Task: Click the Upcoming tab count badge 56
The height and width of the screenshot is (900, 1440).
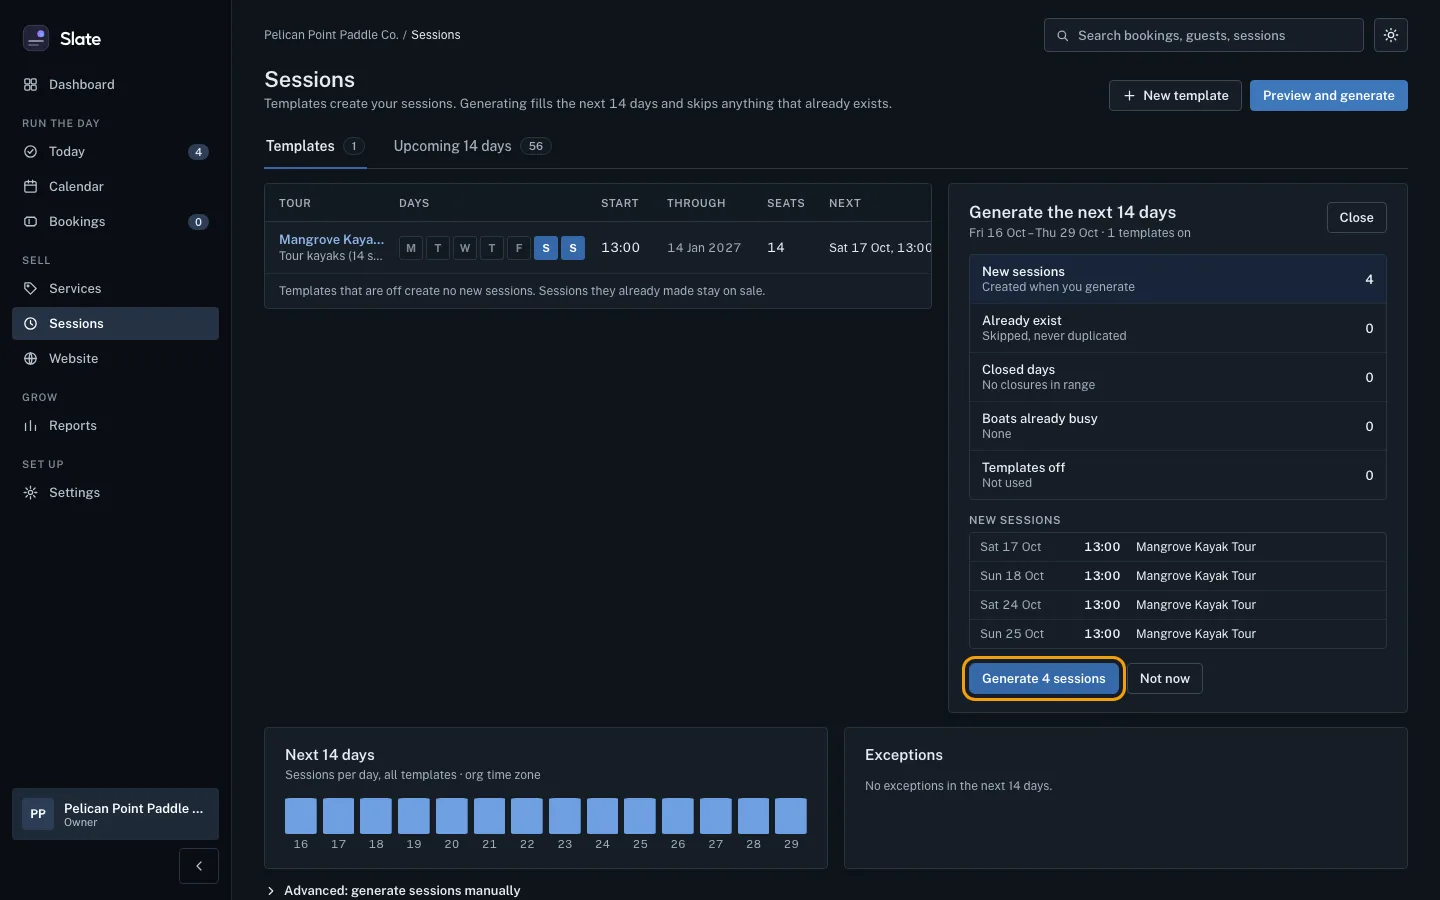Action: tap(536, 147)
